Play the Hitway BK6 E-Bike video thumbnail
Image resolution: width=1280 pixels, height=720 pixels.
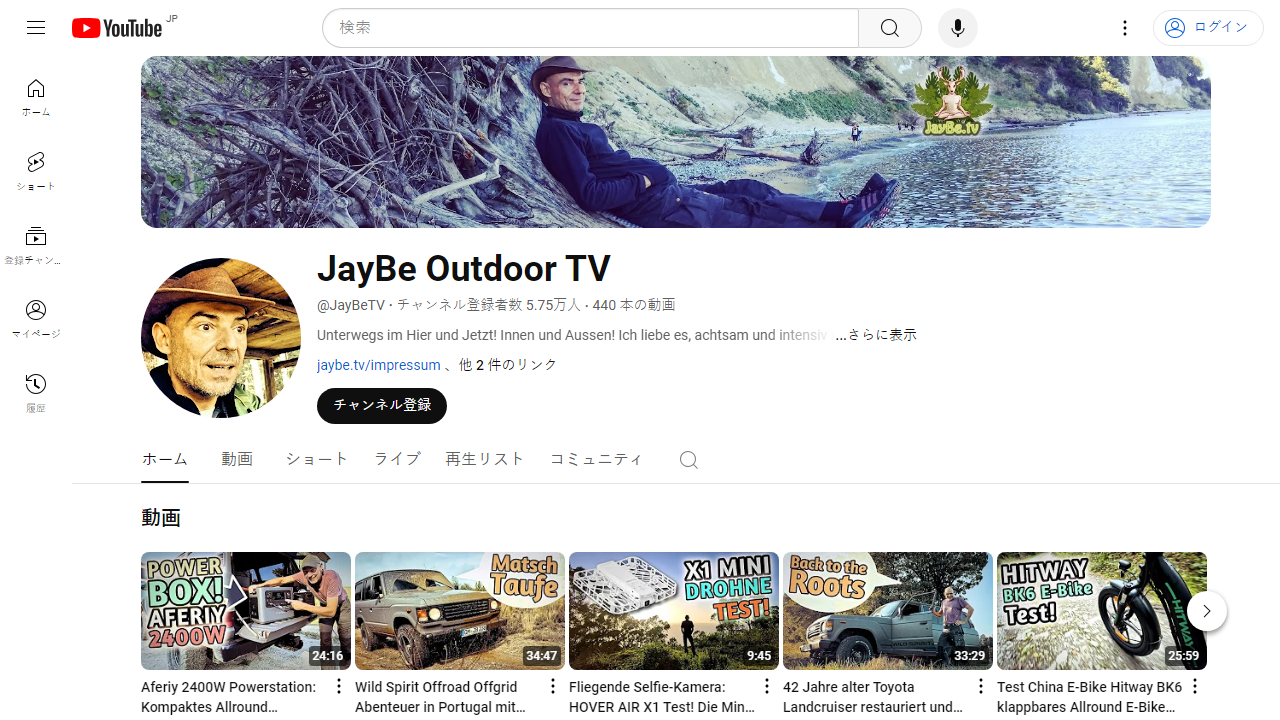coord(1102,611)
